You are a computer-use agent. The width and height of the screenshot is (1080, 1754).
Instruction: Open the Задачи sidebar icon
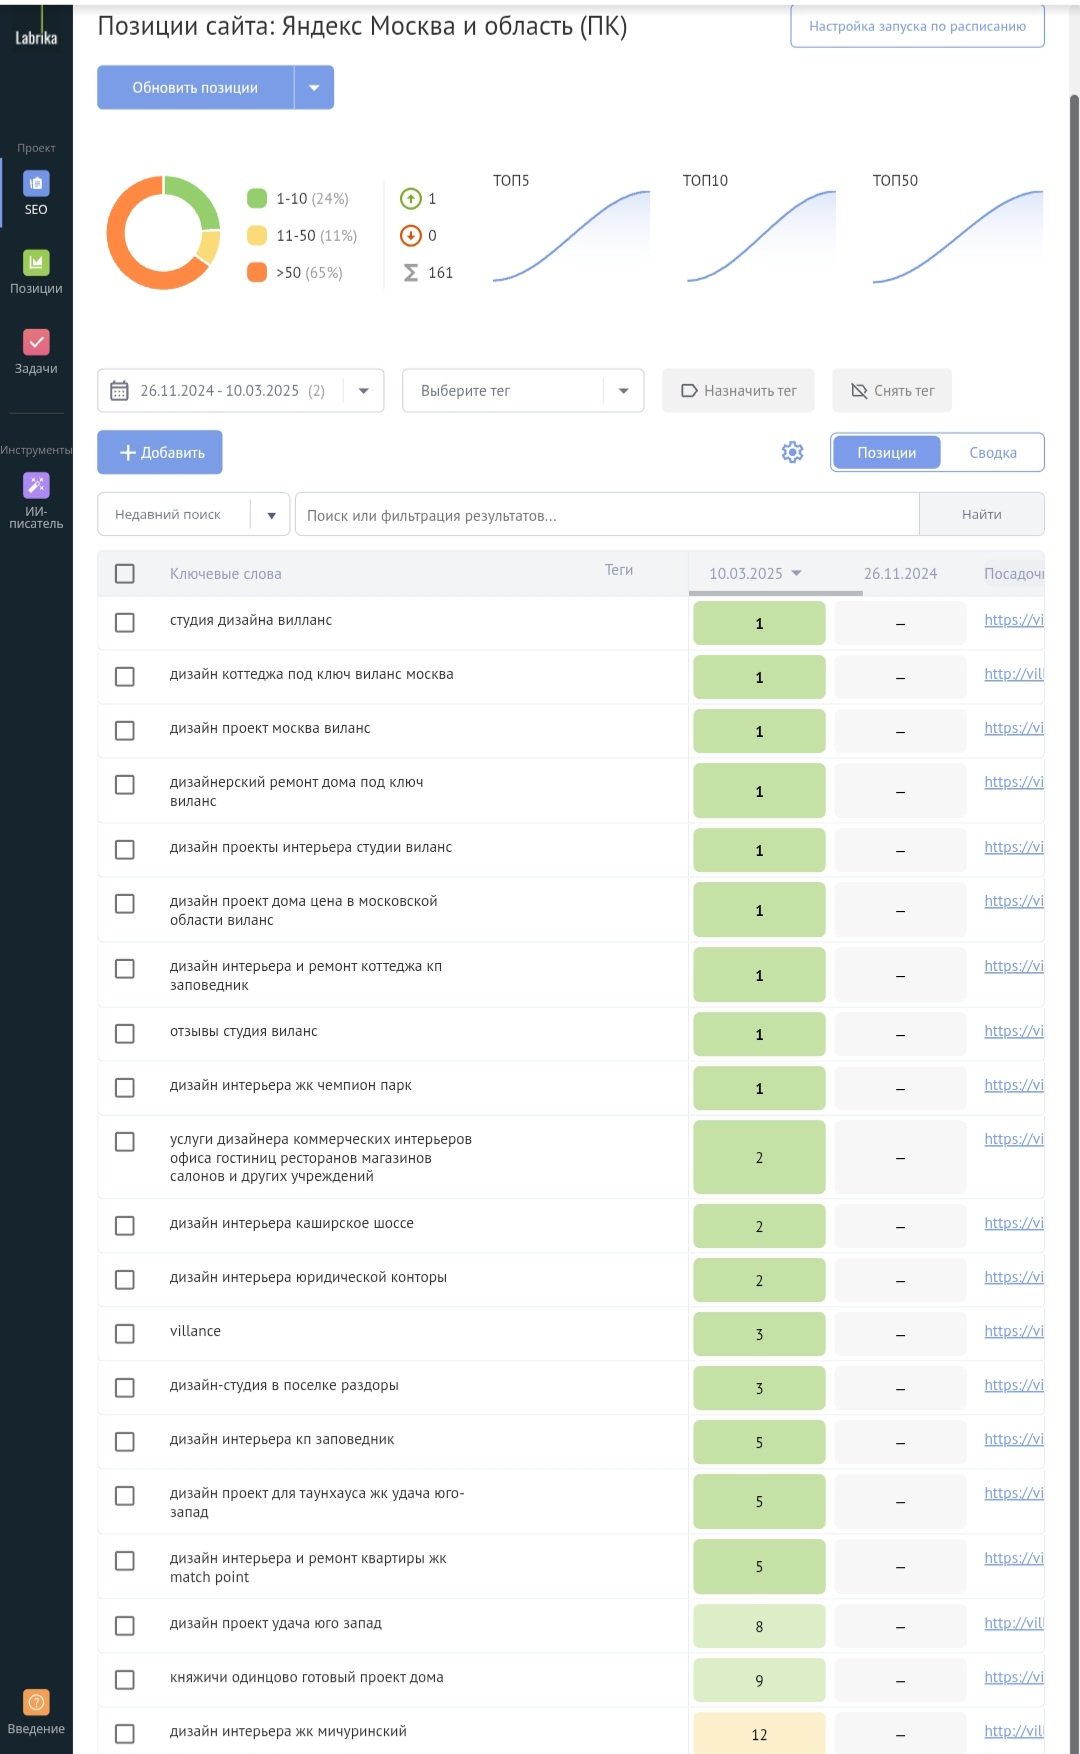pyautogui.click(x=36, y=343)
